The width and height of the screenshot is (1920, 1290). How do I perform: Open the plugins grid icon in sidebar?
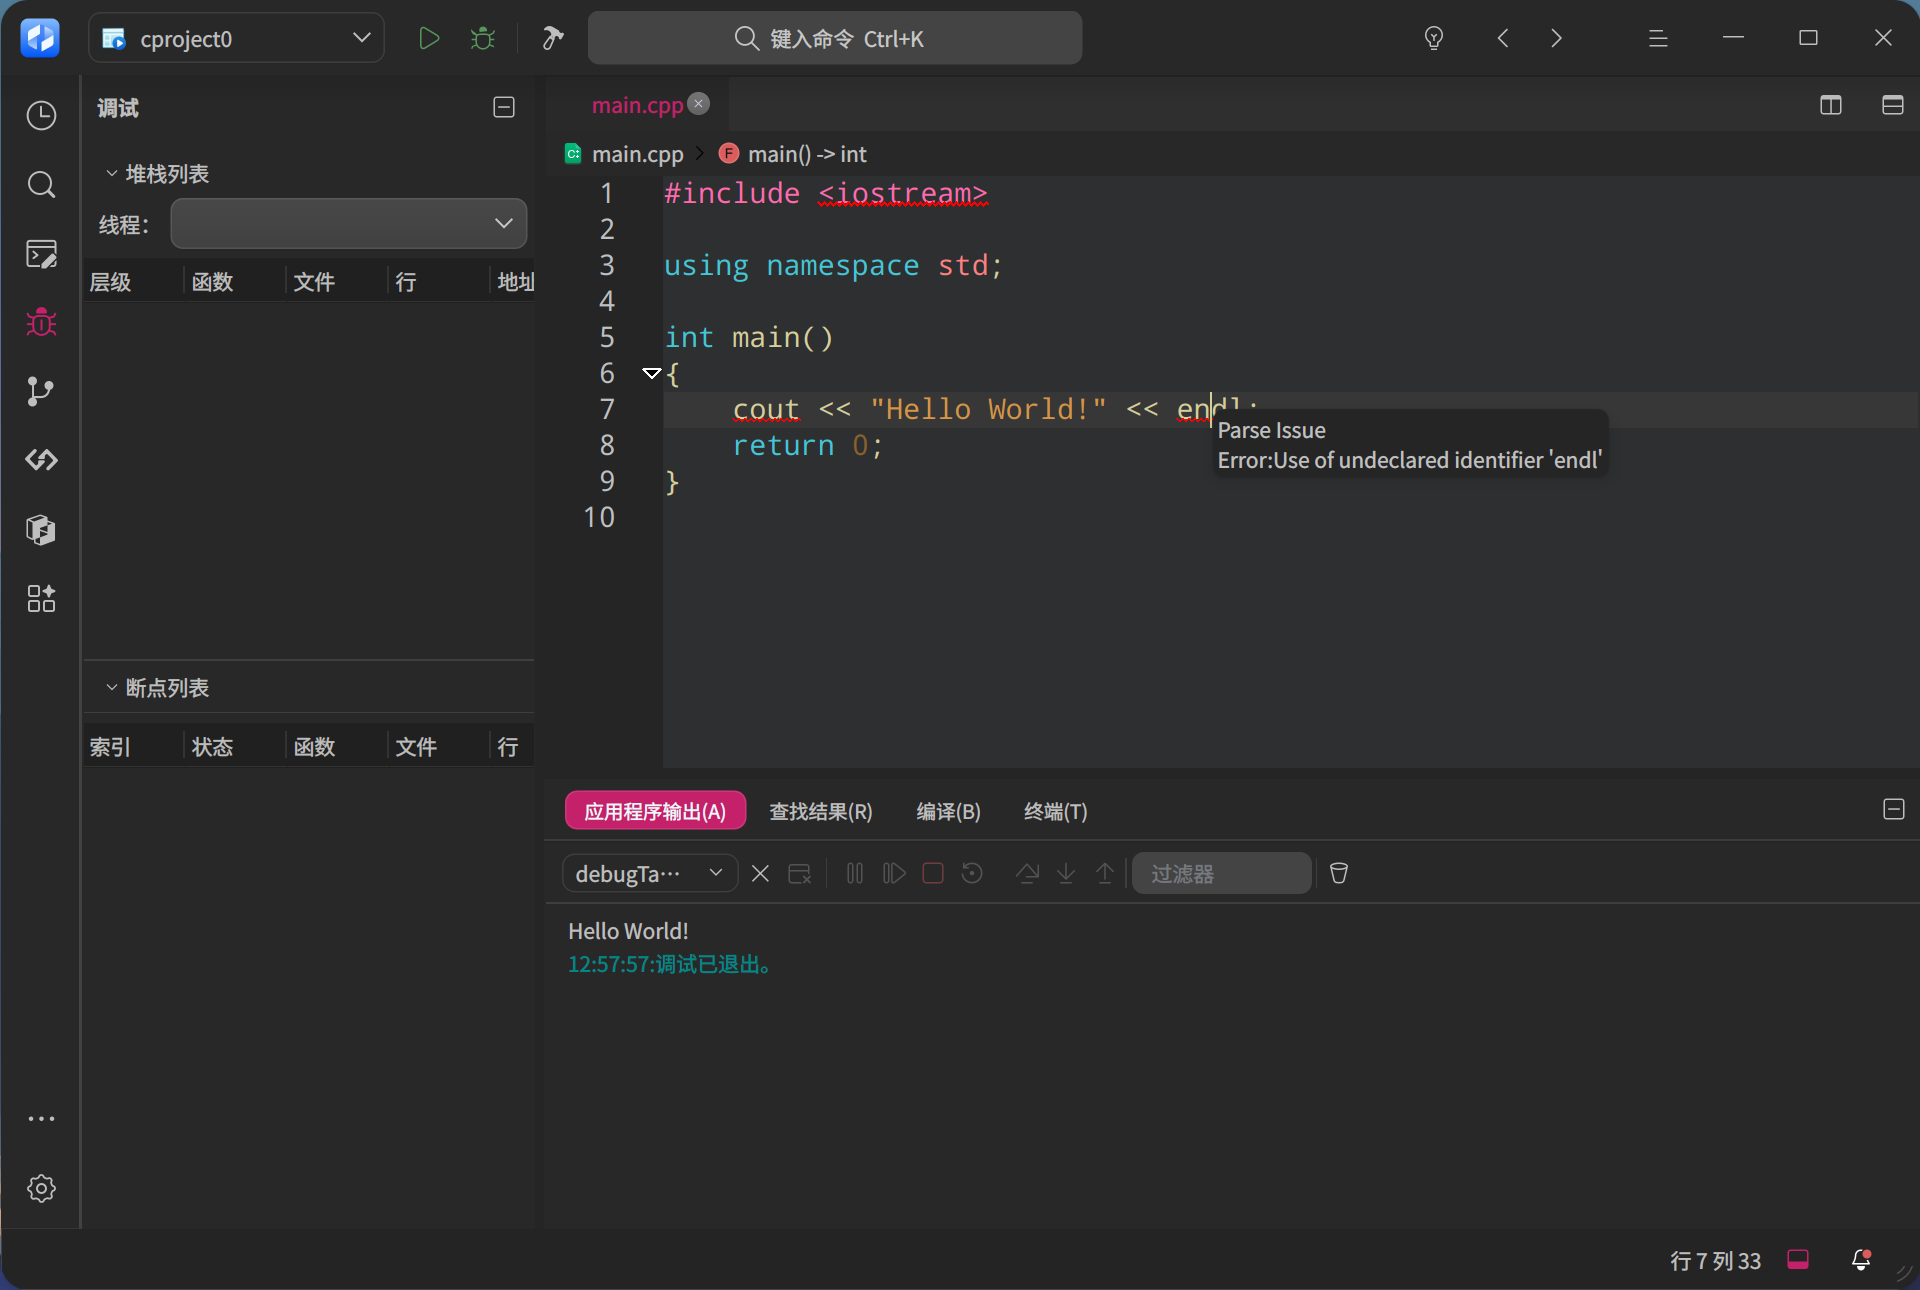[x=41, y=598]
